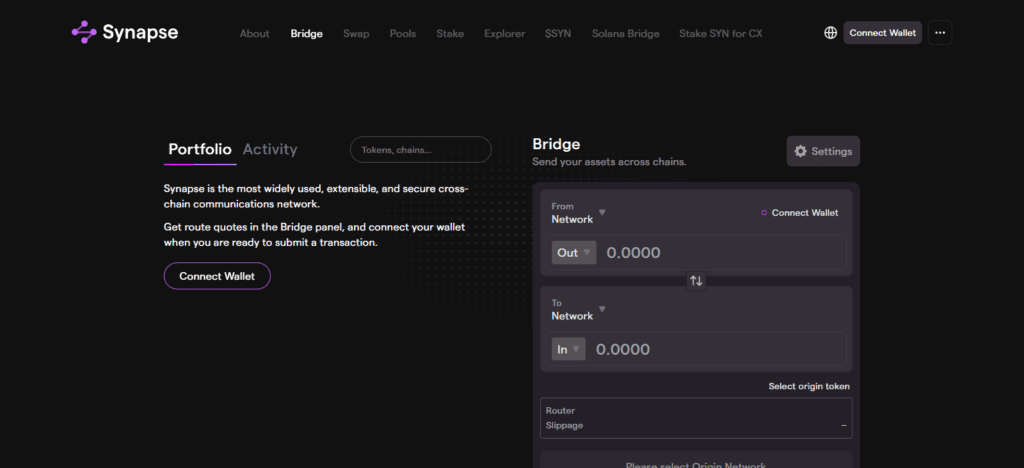
Task: Open bridge Settings with gear icon
Action: 823,151
